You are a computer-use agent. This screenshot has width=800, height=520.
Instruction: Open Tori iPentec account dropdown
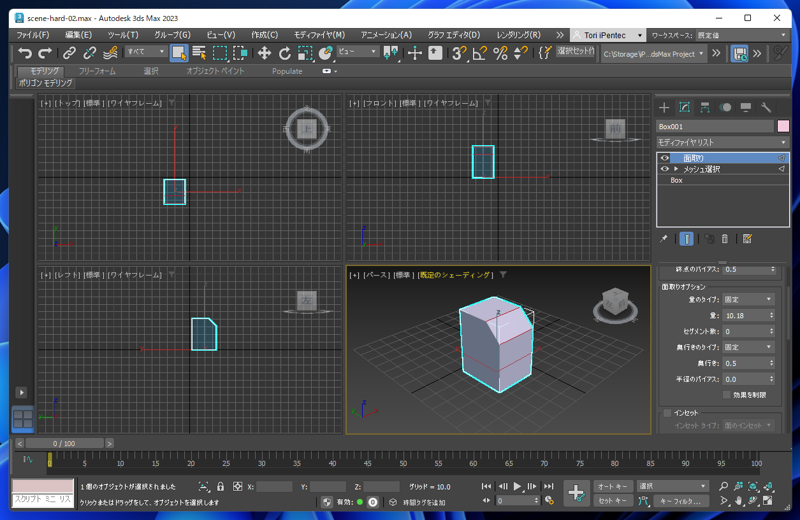pyautogui.click(x=607, y=35)
